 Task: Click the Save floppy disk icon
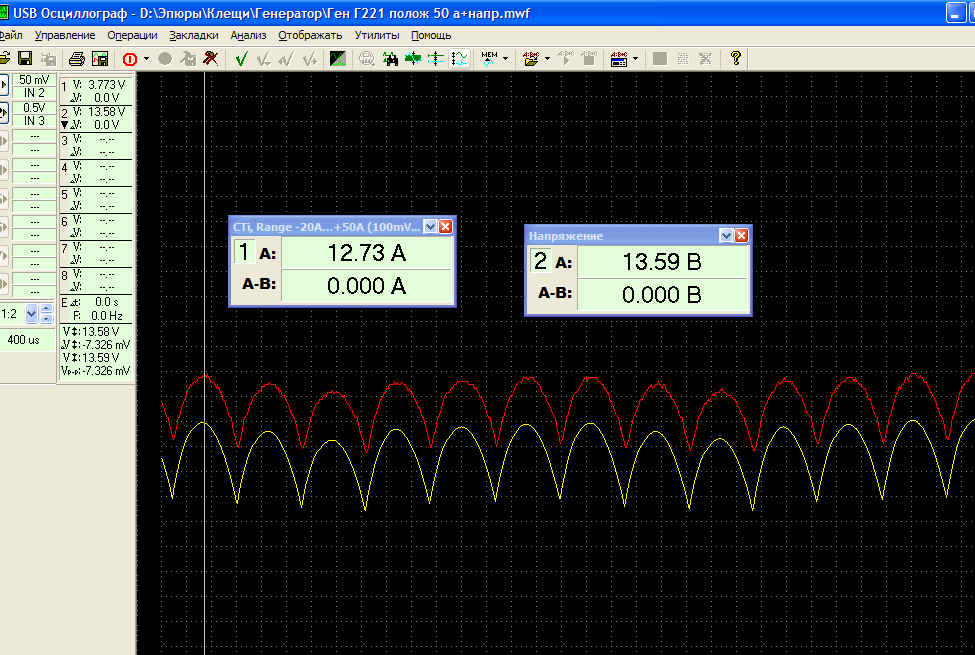pos(25,58)
